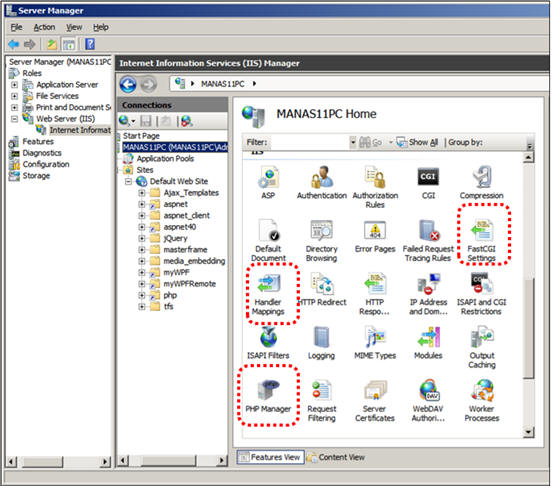Screen dimensions: 552x486
Task: Switch to Content View tab
Action: click(x=335, y=457)
